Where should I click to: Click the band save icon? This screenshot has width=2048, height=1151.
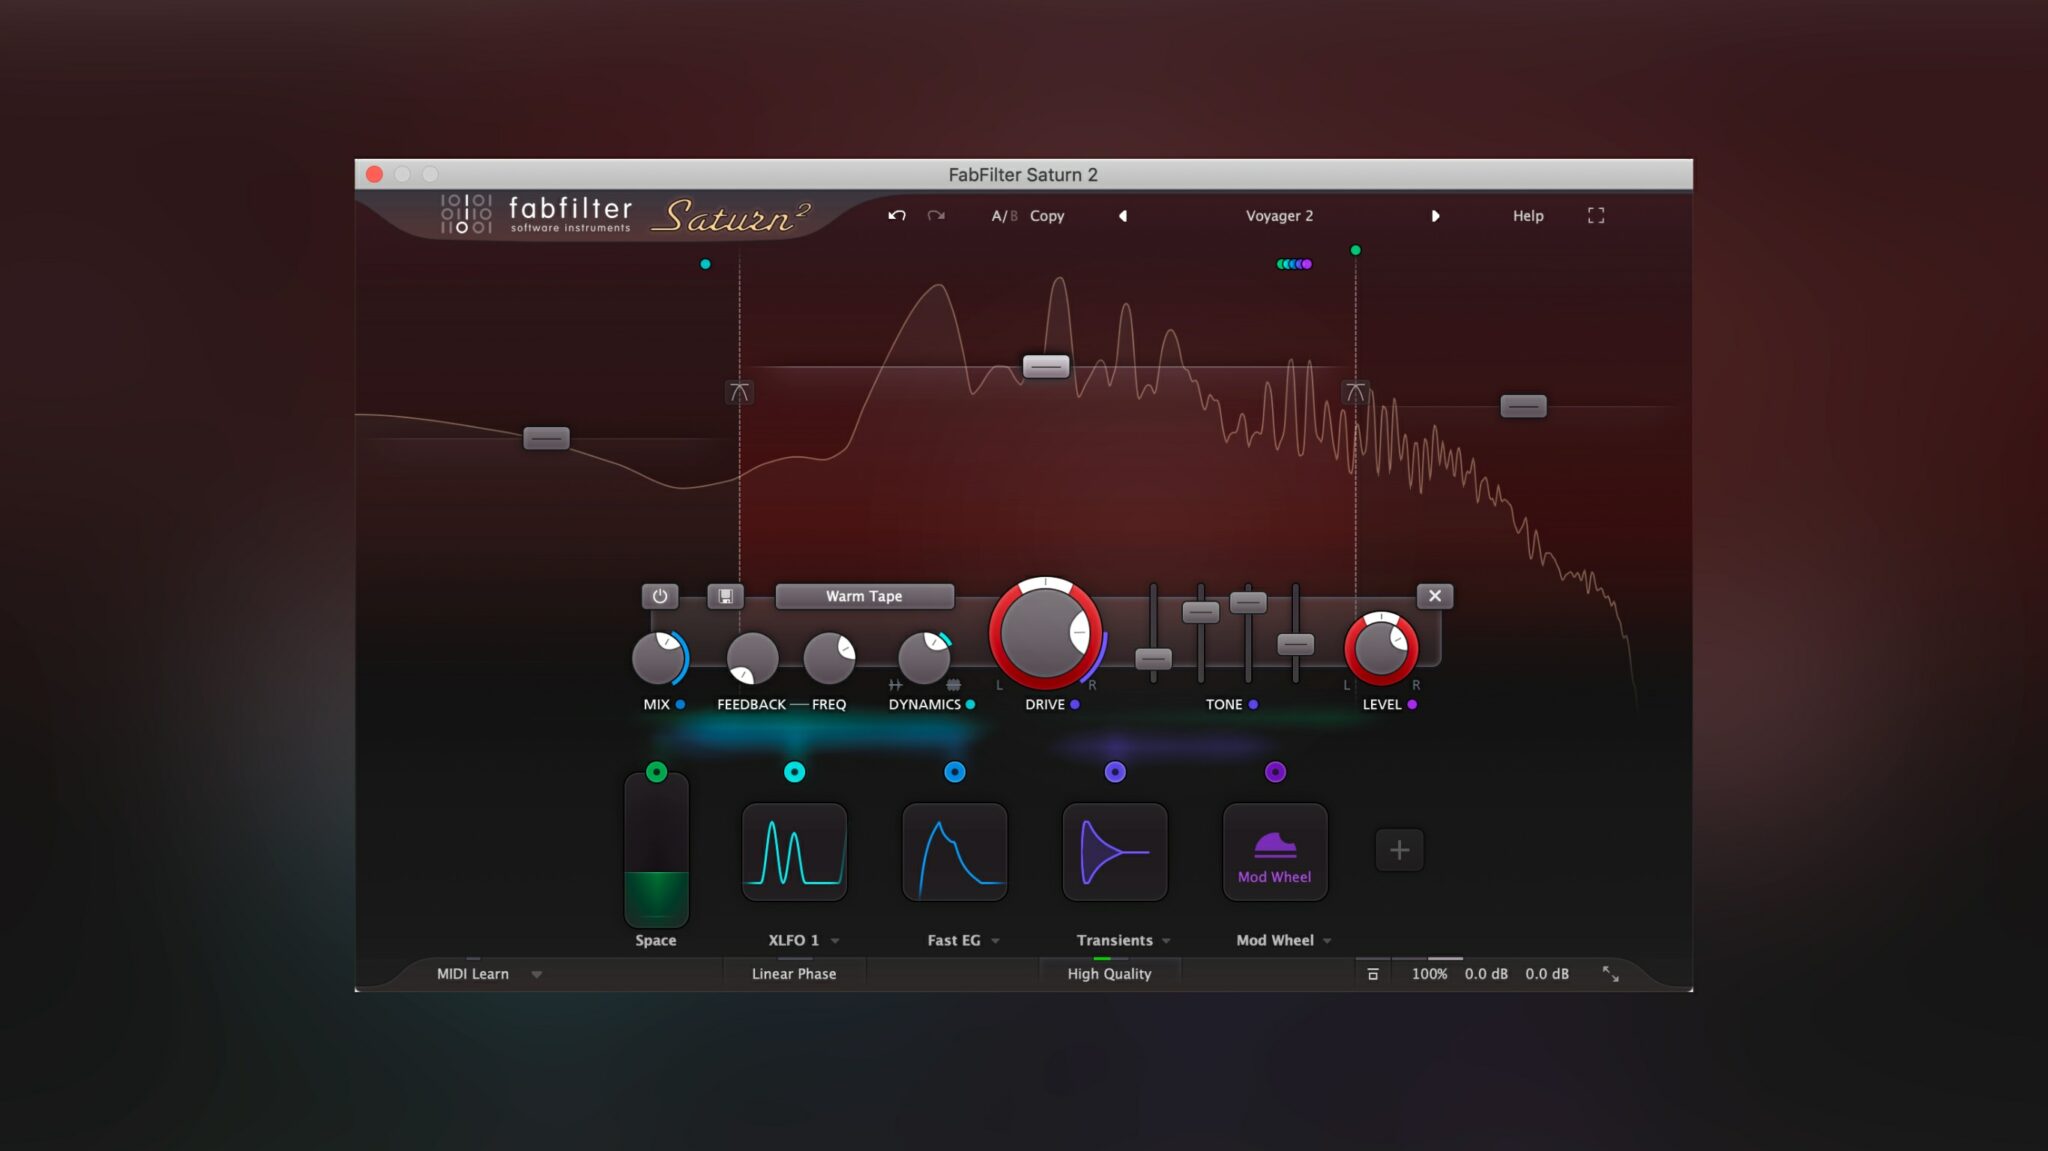click(x=726, y=596)
